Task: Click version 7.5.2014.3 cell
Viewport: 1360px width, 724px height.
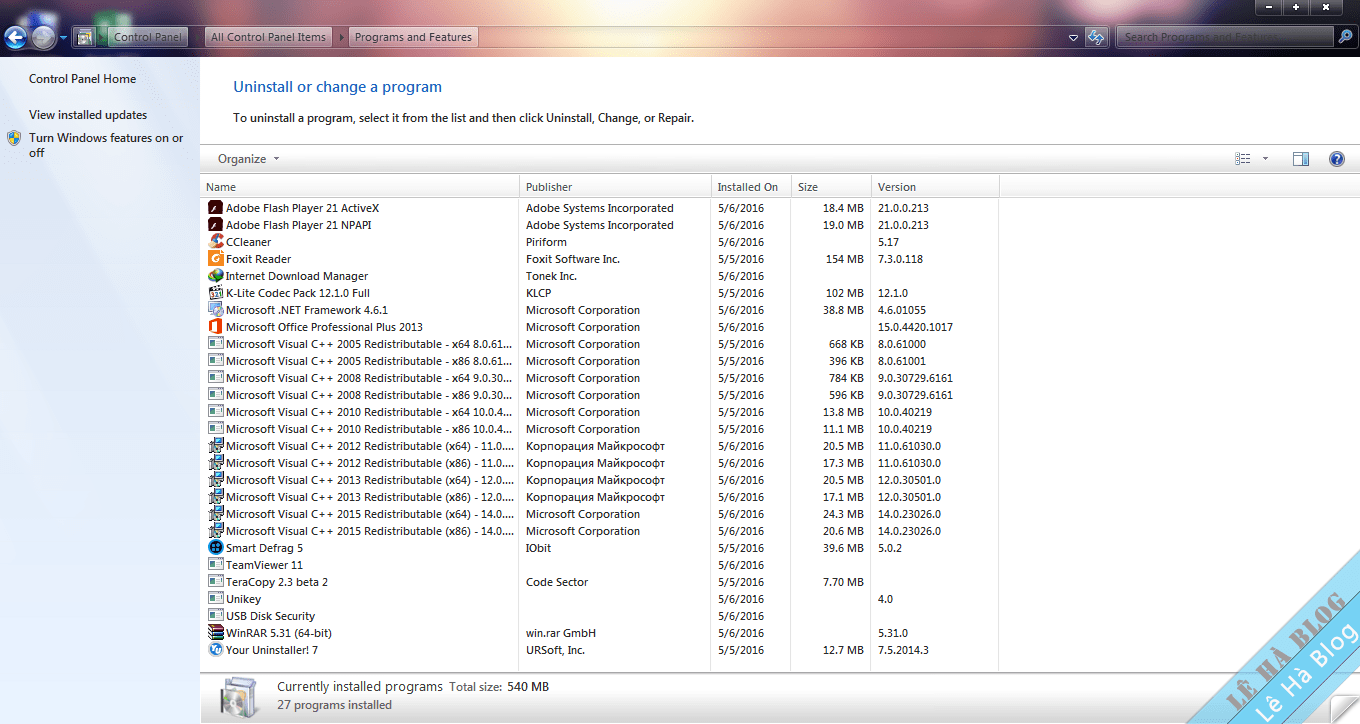Action: coord(903,650)
